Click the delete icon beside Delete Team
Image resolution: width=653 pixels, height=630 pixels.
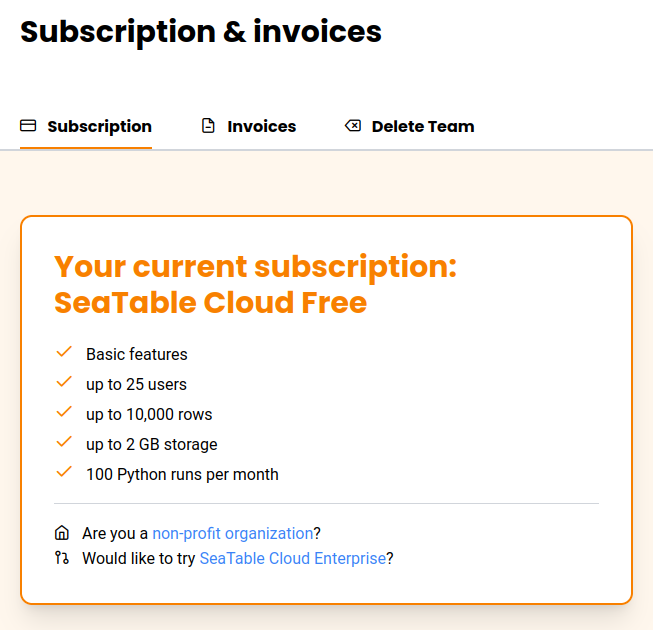coord(353,126)
